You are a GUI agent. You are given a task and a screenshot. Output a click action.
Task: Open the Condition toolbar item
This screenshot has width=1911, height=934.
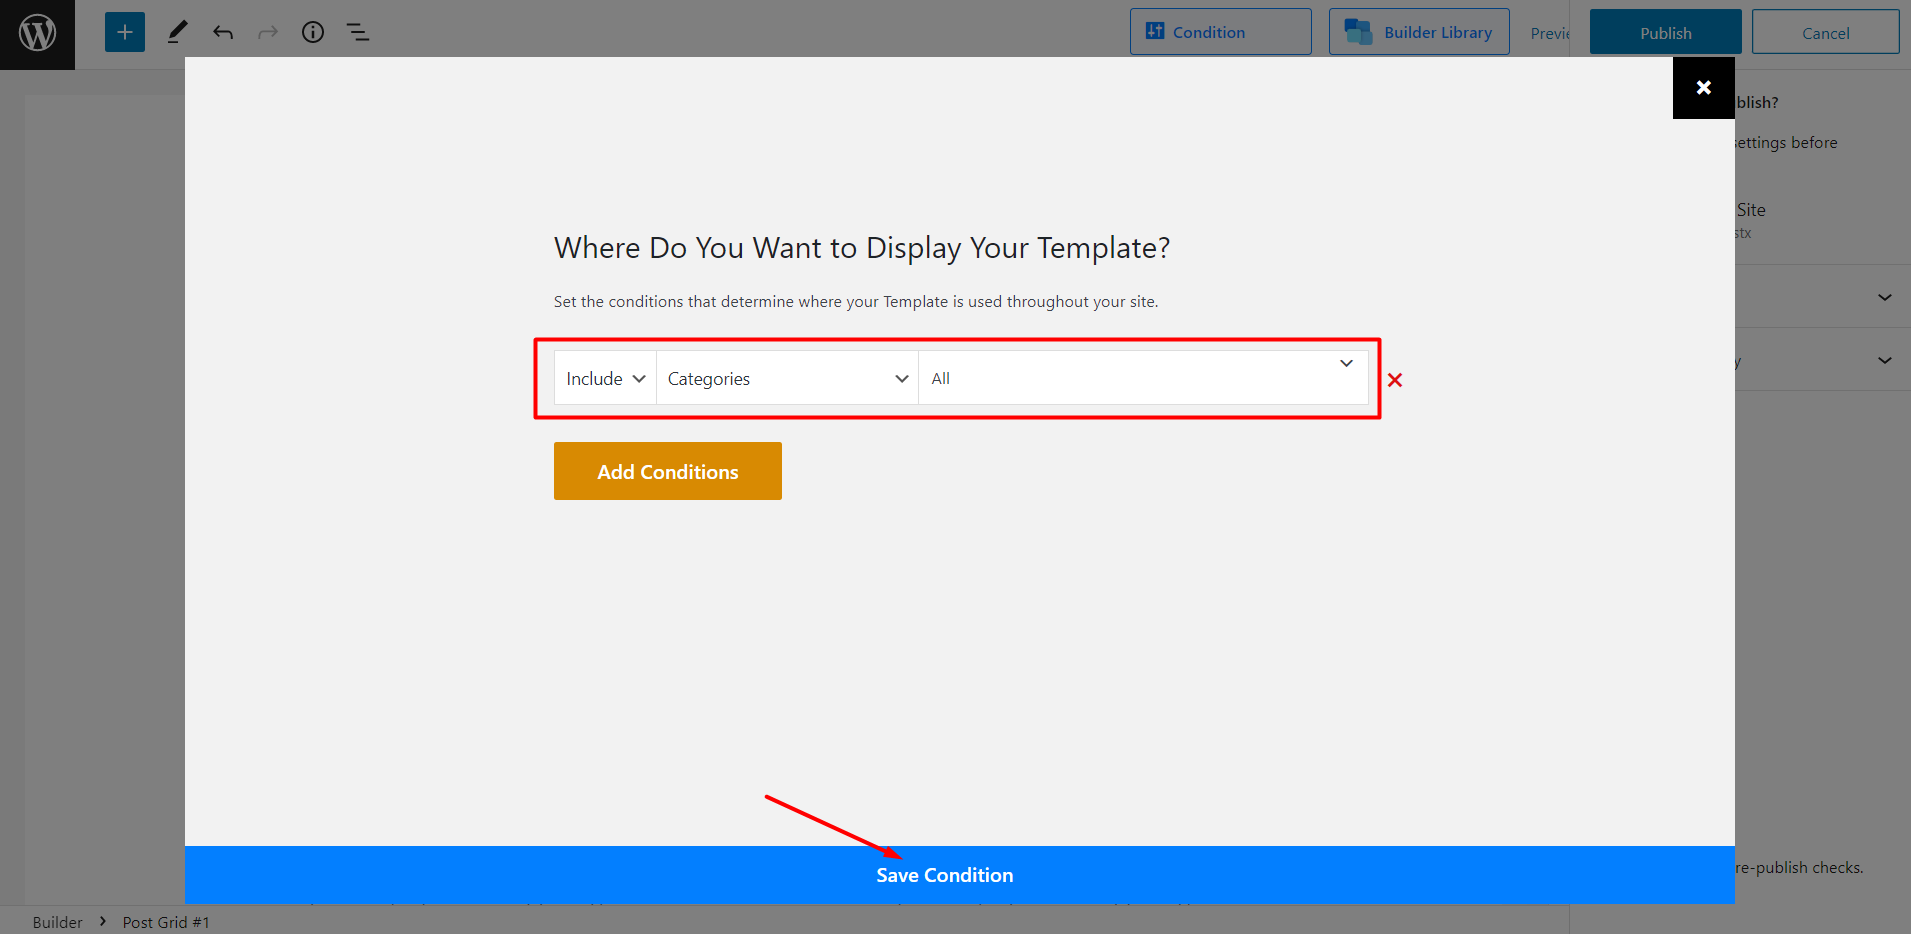point(1219,31)
